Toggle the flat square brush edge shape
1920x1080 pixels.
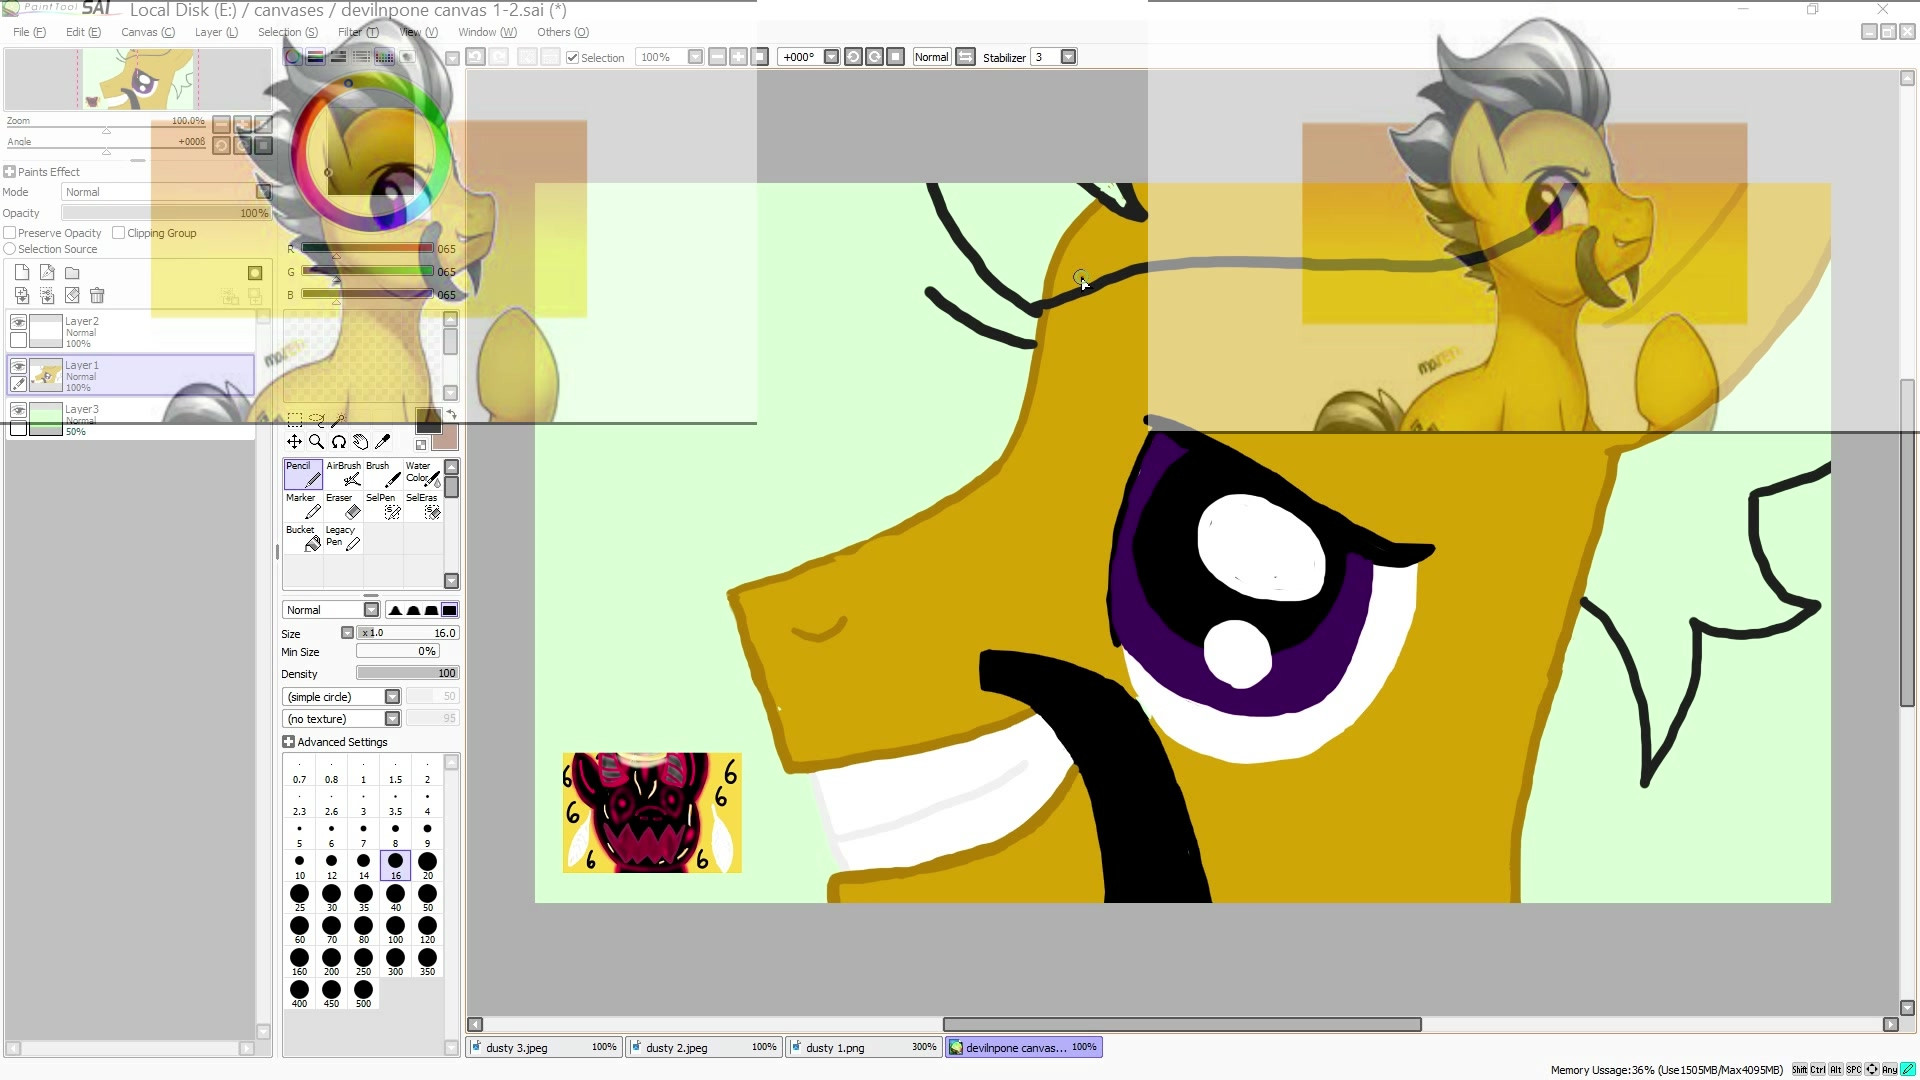[x=450, y=610]
